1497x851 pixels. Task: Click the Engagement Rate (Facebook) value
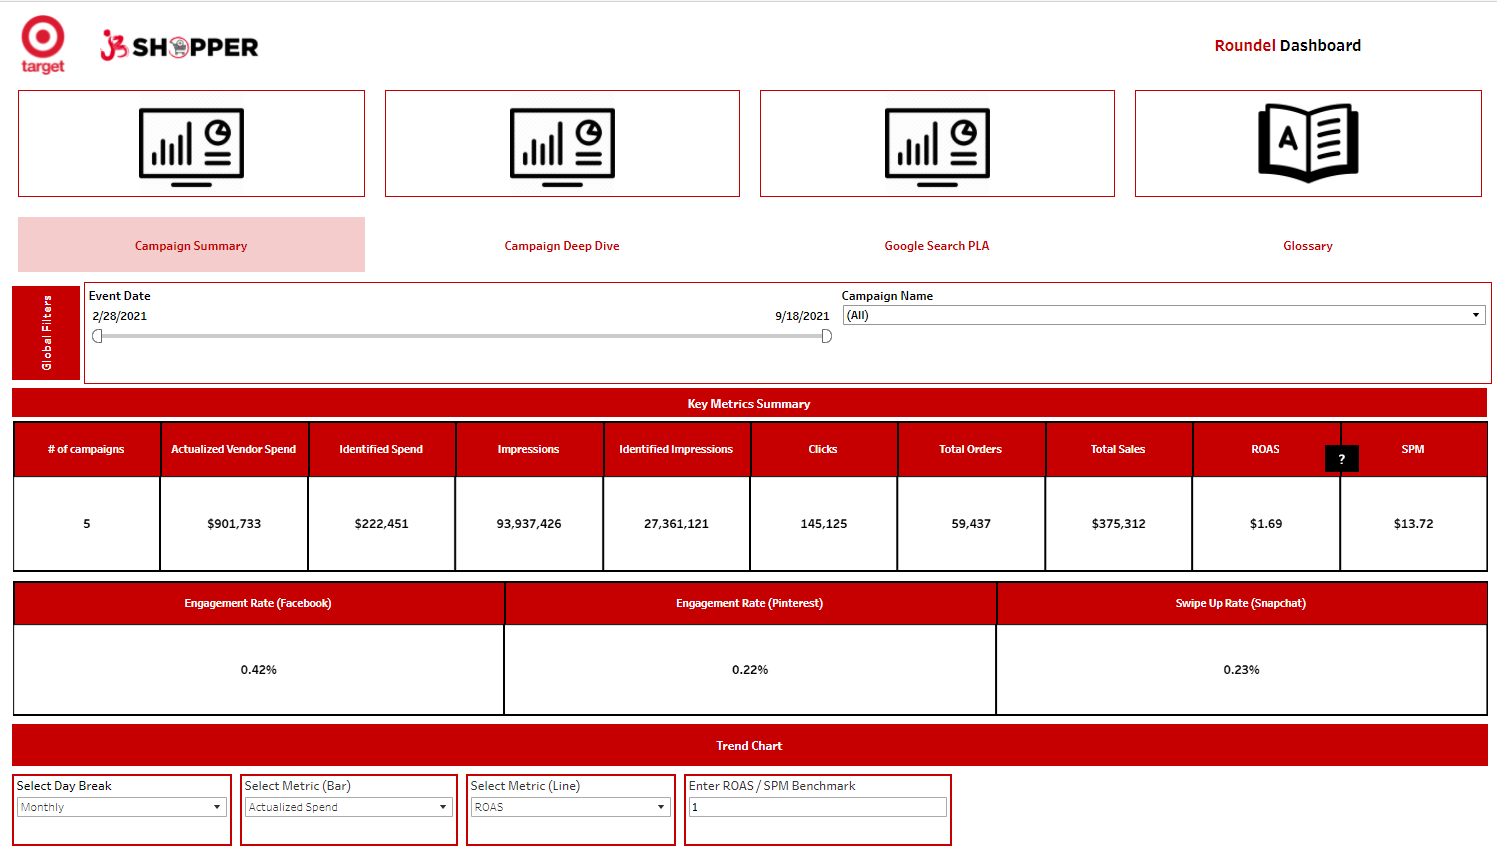click(258, 670)
